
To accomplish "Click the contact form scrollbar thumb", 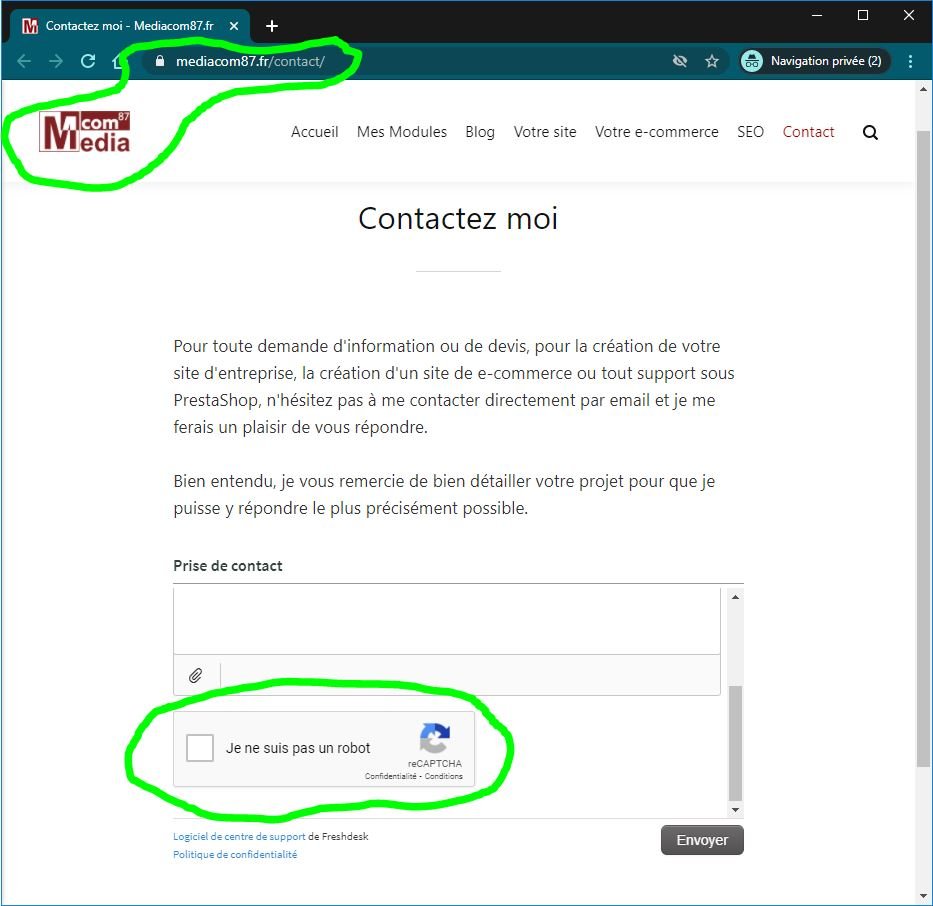I will [735, 743].
